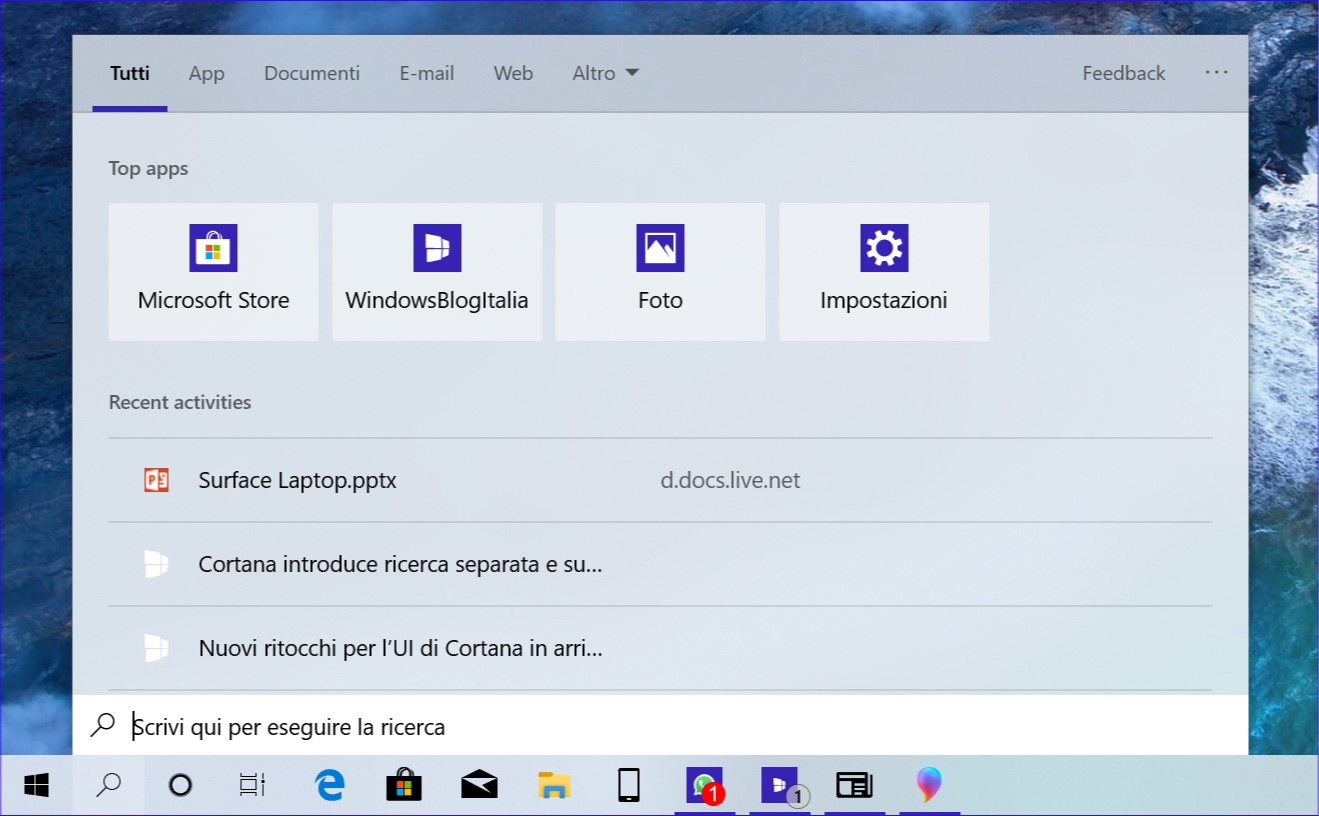Click the Feedback link
The width and height of the screenshot is (1319, 816).
pyautogui.click(x=1124, y=73)
